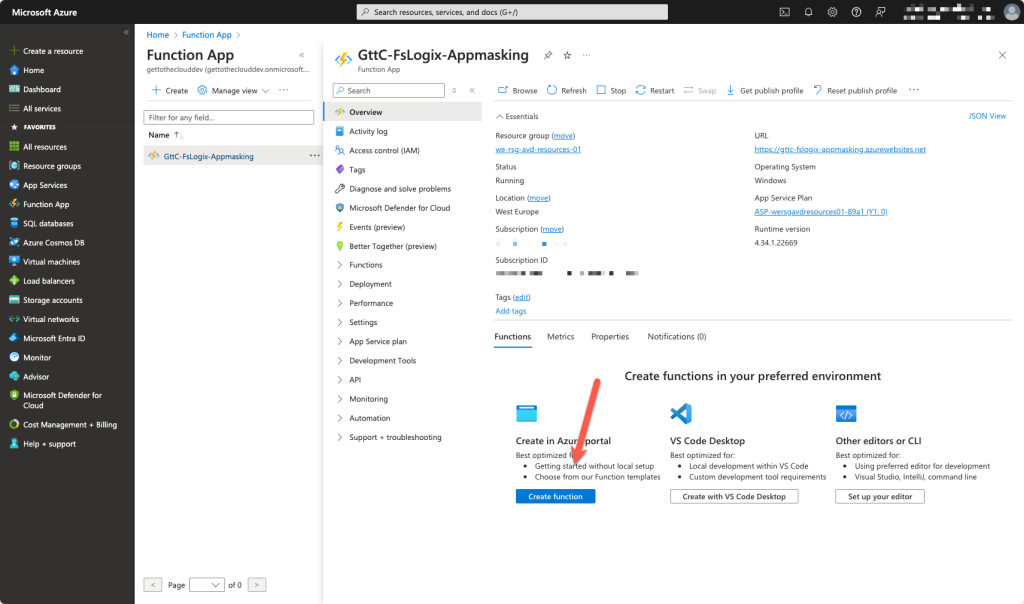Expand the Monitoring menu group
1024x604 pixels.
(368, 399)
